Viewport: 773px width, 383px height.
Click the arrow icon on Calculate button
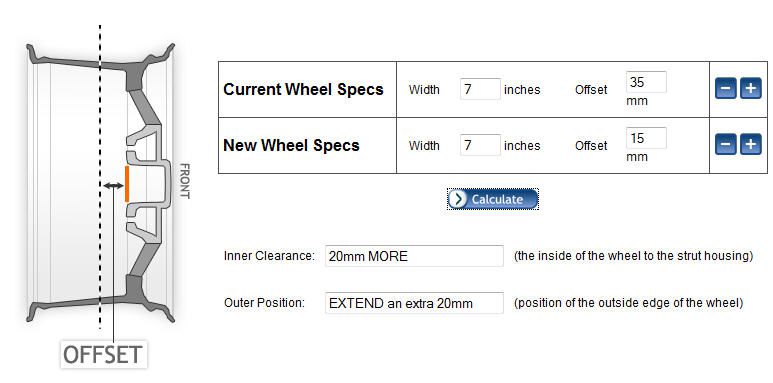coord(458,199)
